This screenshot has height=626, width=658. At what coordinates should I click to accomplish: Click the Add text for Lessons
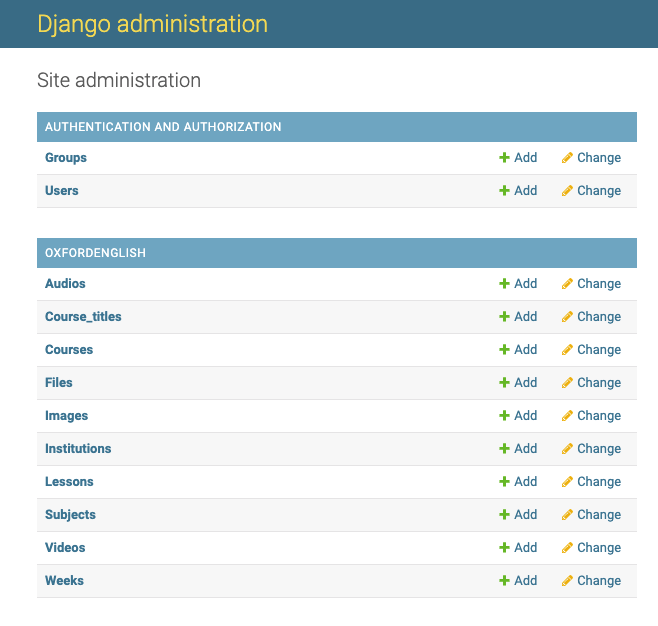tap(526, 482)
